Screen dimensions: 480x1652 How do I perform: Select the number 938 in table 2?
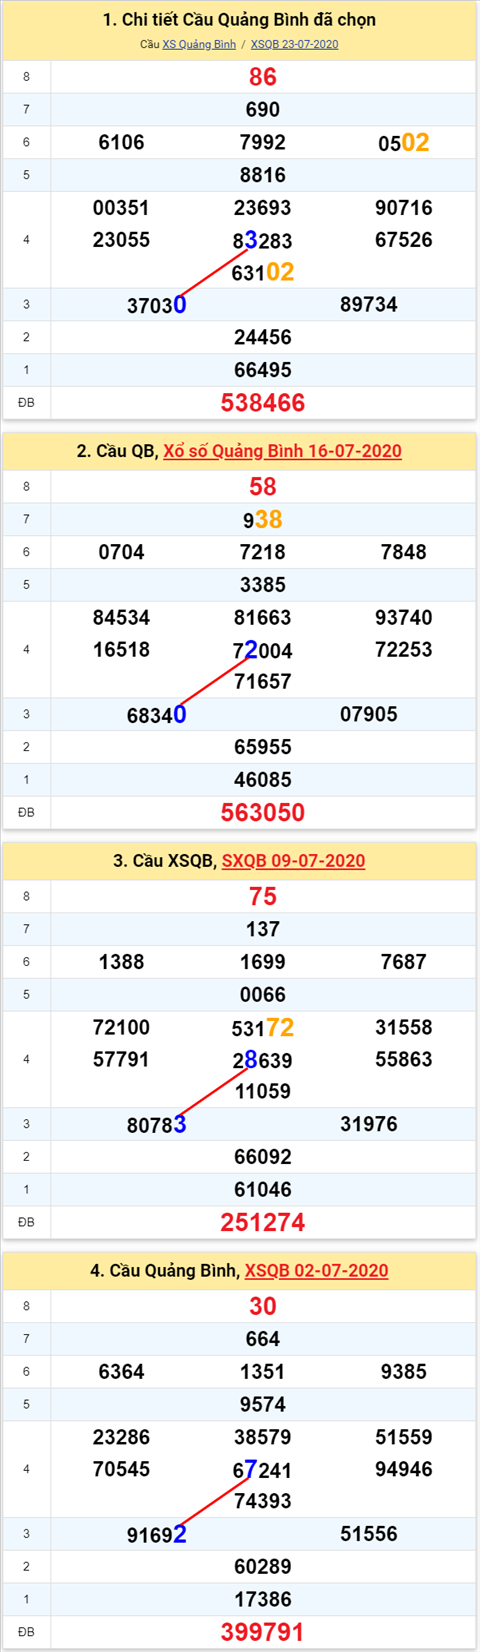pyautogui.click(x=263, y=520)
